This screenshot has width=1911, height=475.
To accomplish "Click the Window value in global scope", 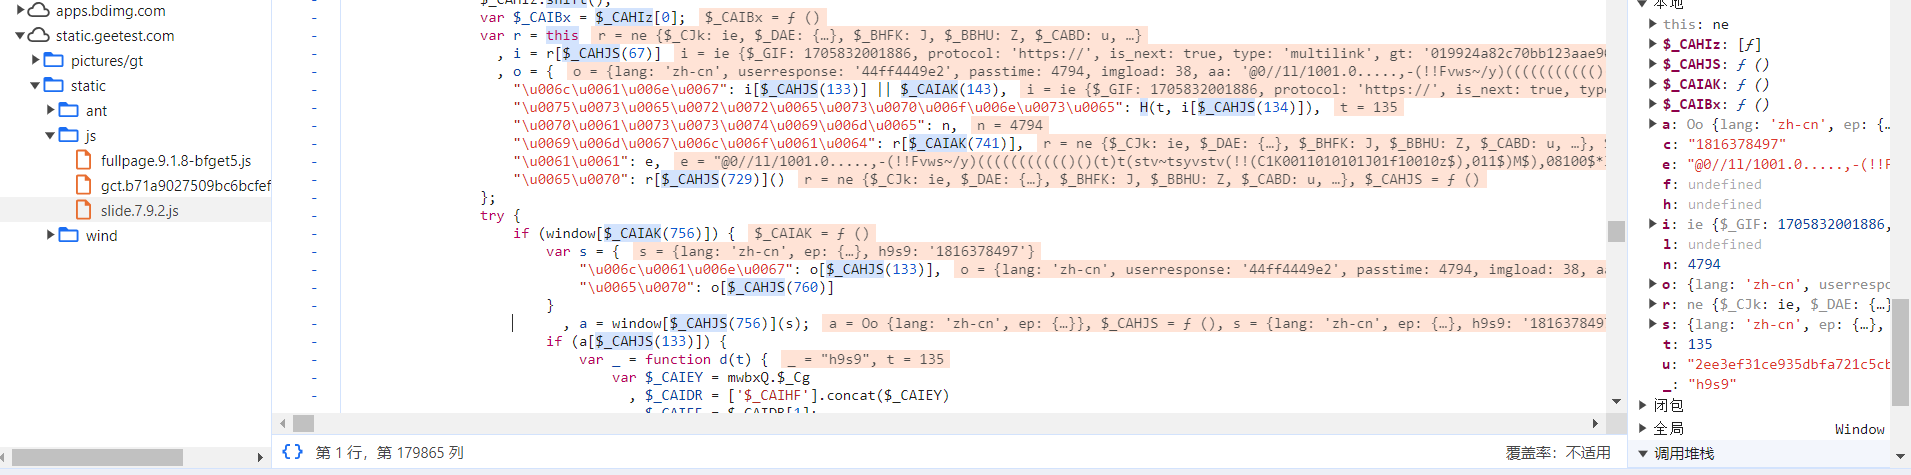I will [1860, 429].
